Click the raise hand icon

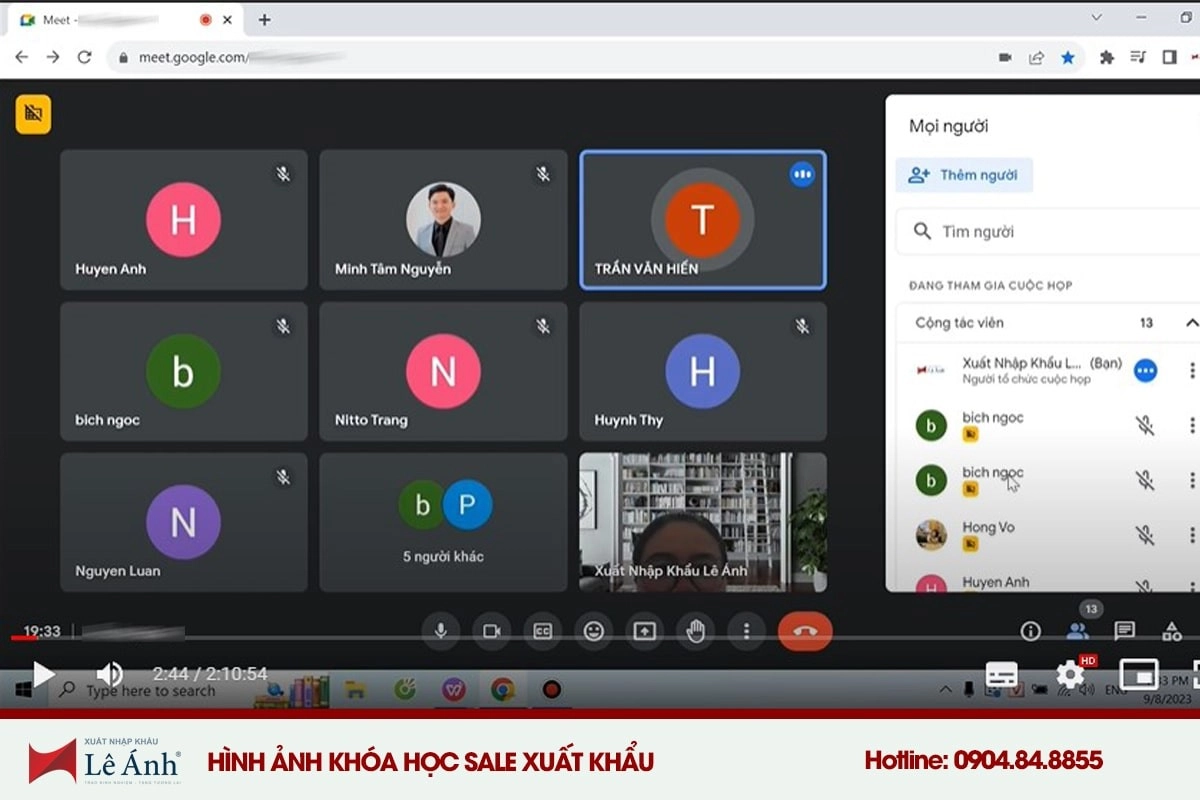click(x=695, y=631)
